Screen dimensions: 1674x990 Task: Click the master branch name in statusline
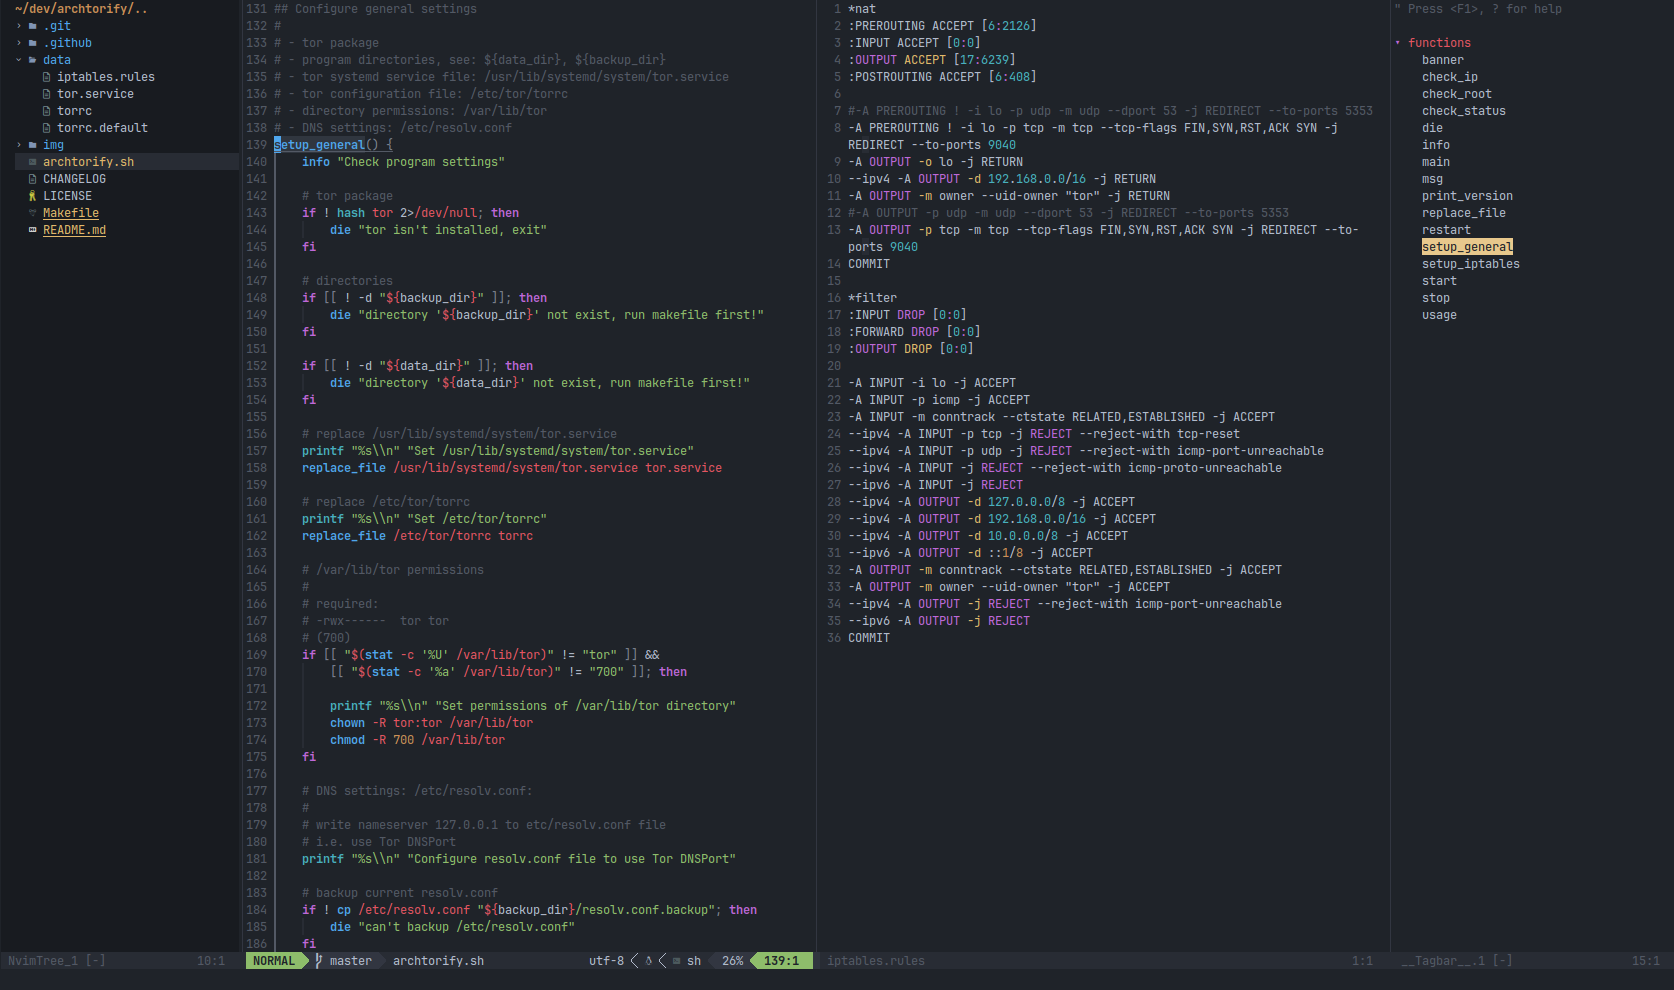click(x=351, y=961)
